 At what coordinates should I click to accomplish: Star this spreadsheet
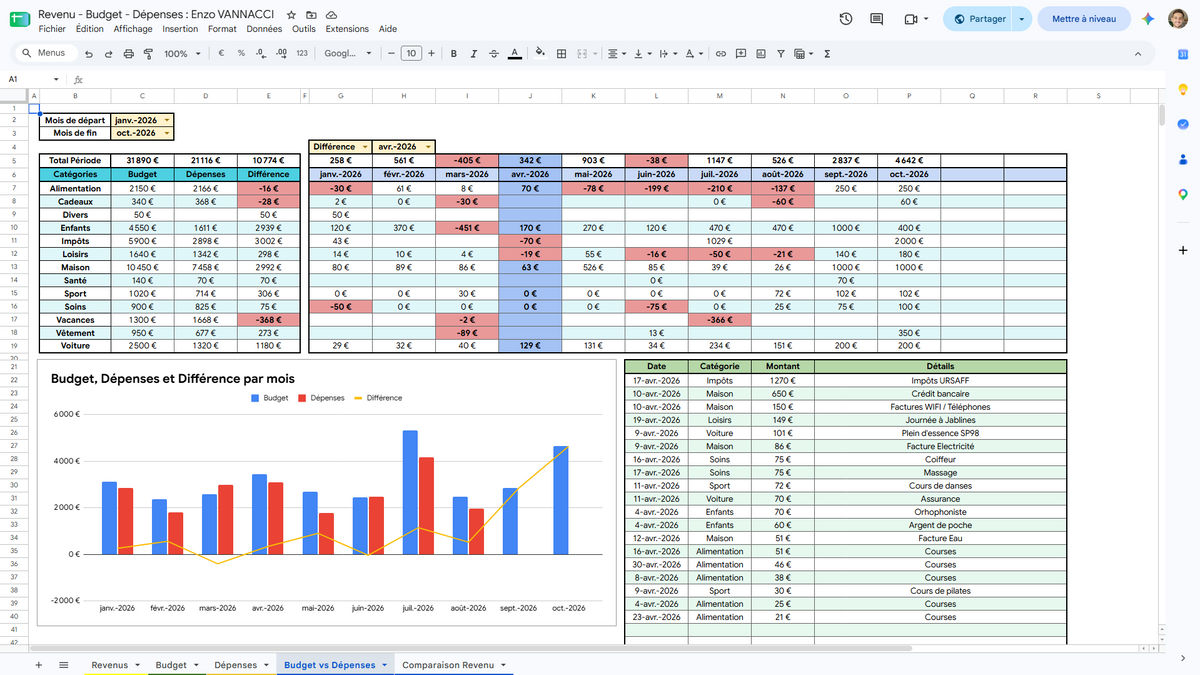coord(291,16)
